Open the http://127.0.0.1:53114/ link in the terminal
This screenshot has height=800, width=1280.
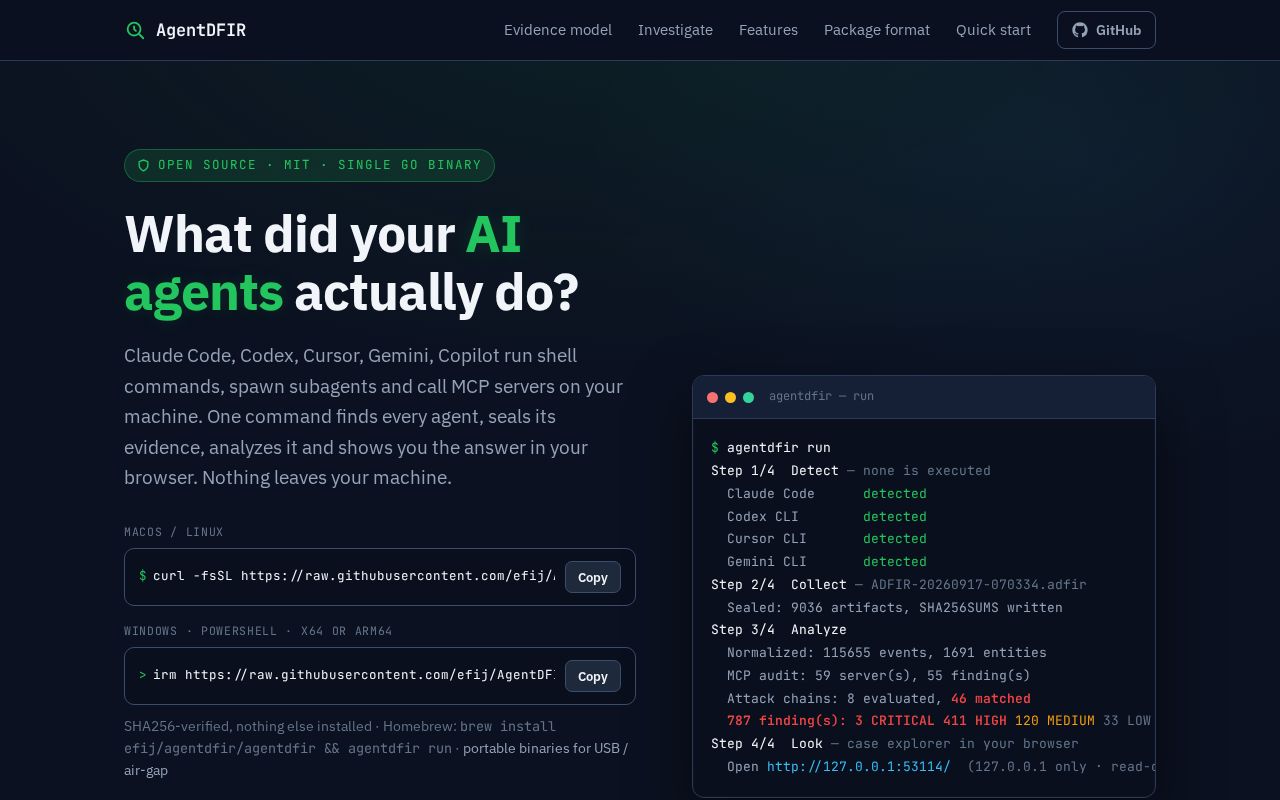[x=858, y=766]
